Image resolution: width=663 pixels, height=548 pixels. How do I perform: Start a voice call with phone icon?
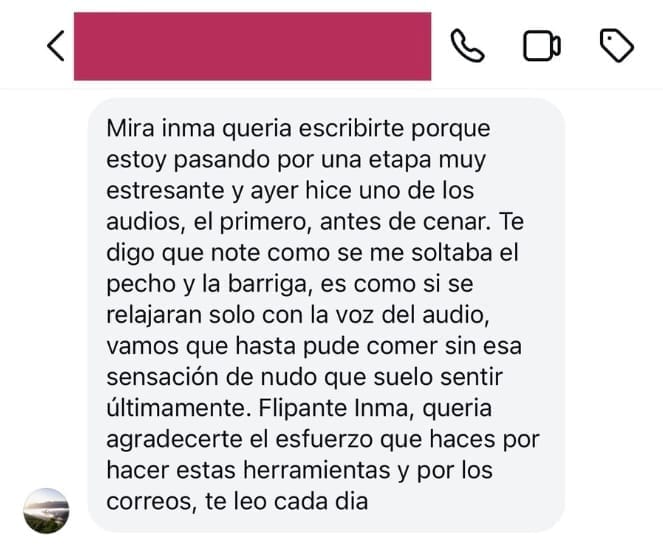467,46
